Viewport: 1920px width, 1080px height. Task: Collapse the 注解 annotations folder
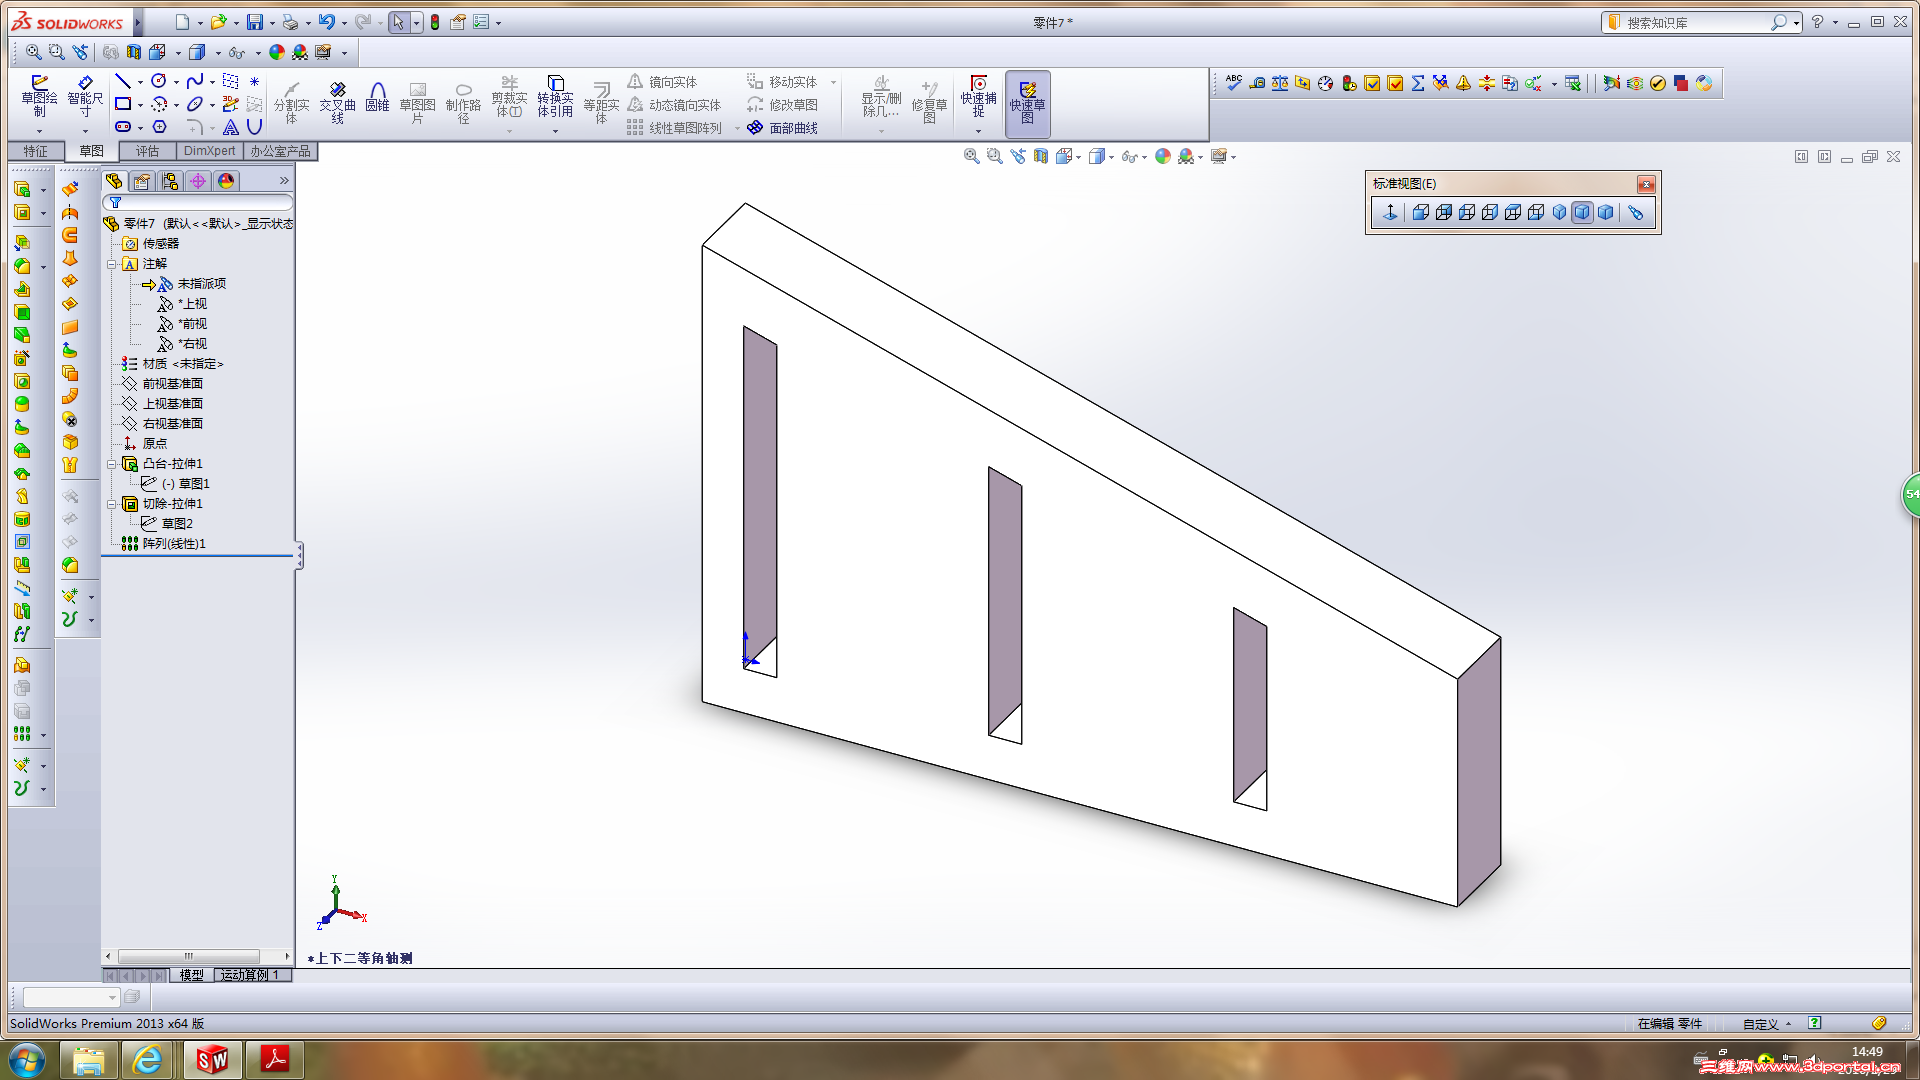point(112,264)
